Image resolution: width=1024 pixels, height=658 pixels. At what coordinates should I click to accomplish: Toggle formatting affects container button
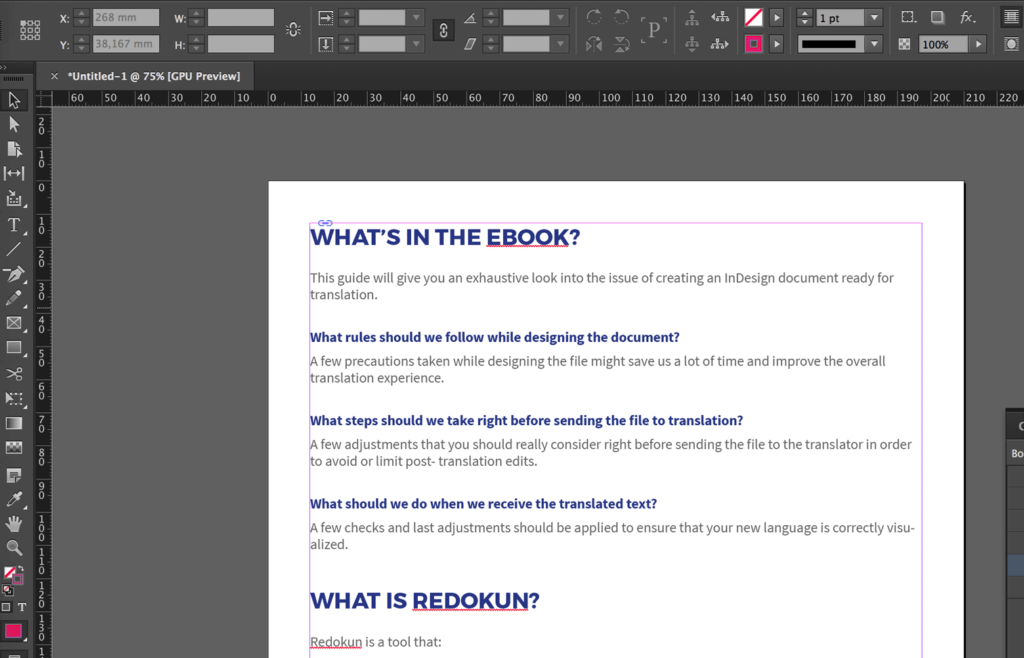click(6, 606)
